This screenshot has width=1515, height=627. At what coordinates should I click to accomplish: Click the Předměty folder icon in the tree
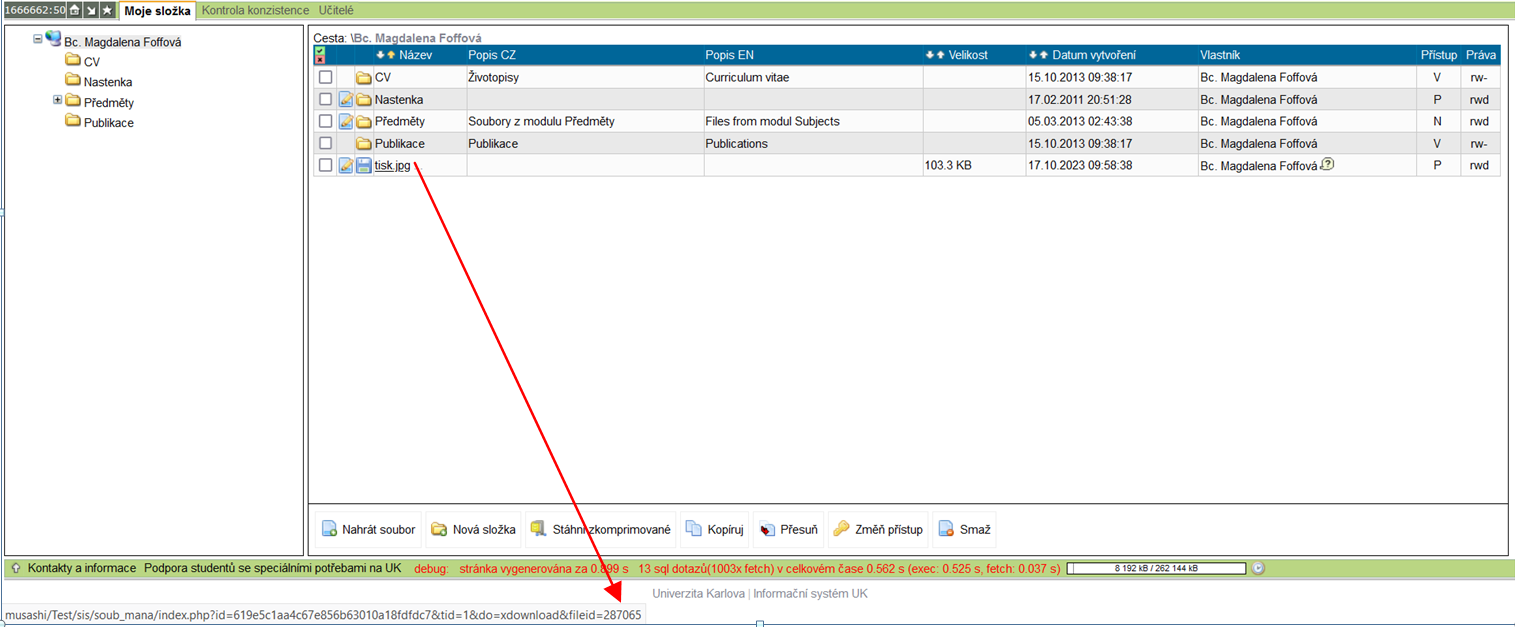click(x=73, y=101)
